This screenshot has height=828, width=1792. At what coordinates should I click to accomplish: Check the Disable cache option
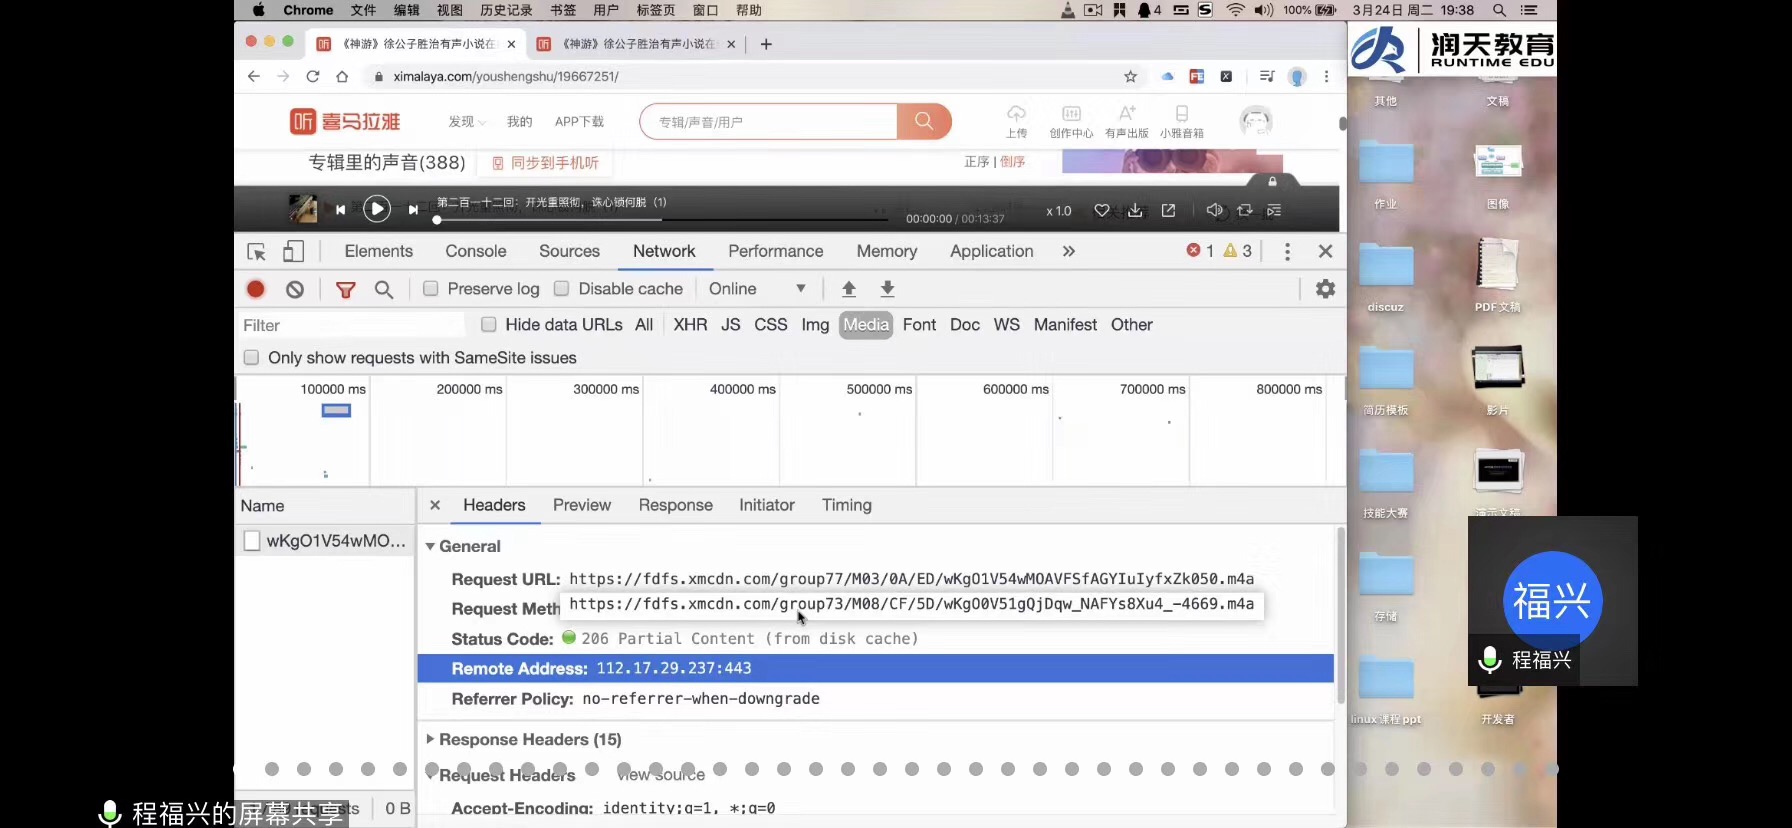pyautogui.click(x=562, y=289)
